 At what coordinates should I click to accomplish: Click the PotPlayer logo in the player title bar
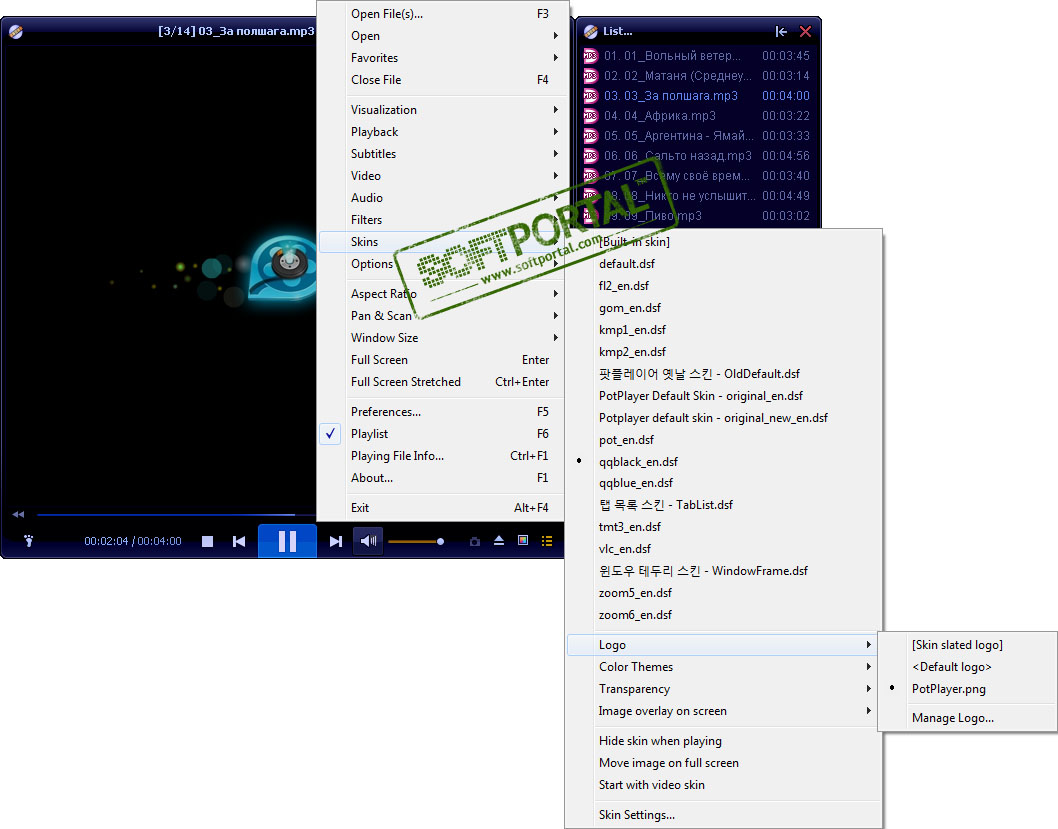coord(16,32)
